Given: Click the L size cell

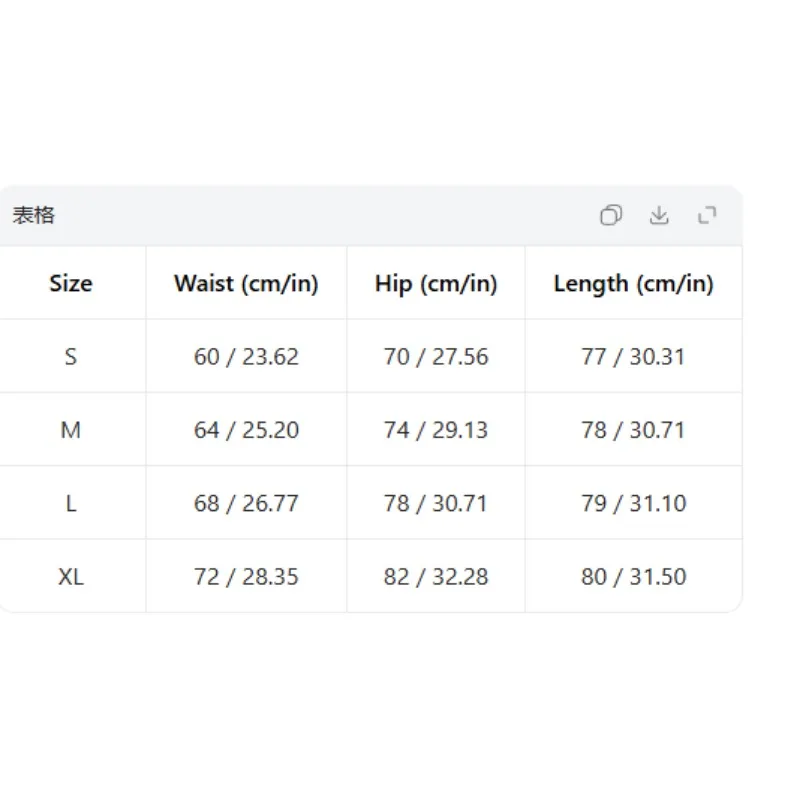Looking at the screenshot, I should [71, 503].
